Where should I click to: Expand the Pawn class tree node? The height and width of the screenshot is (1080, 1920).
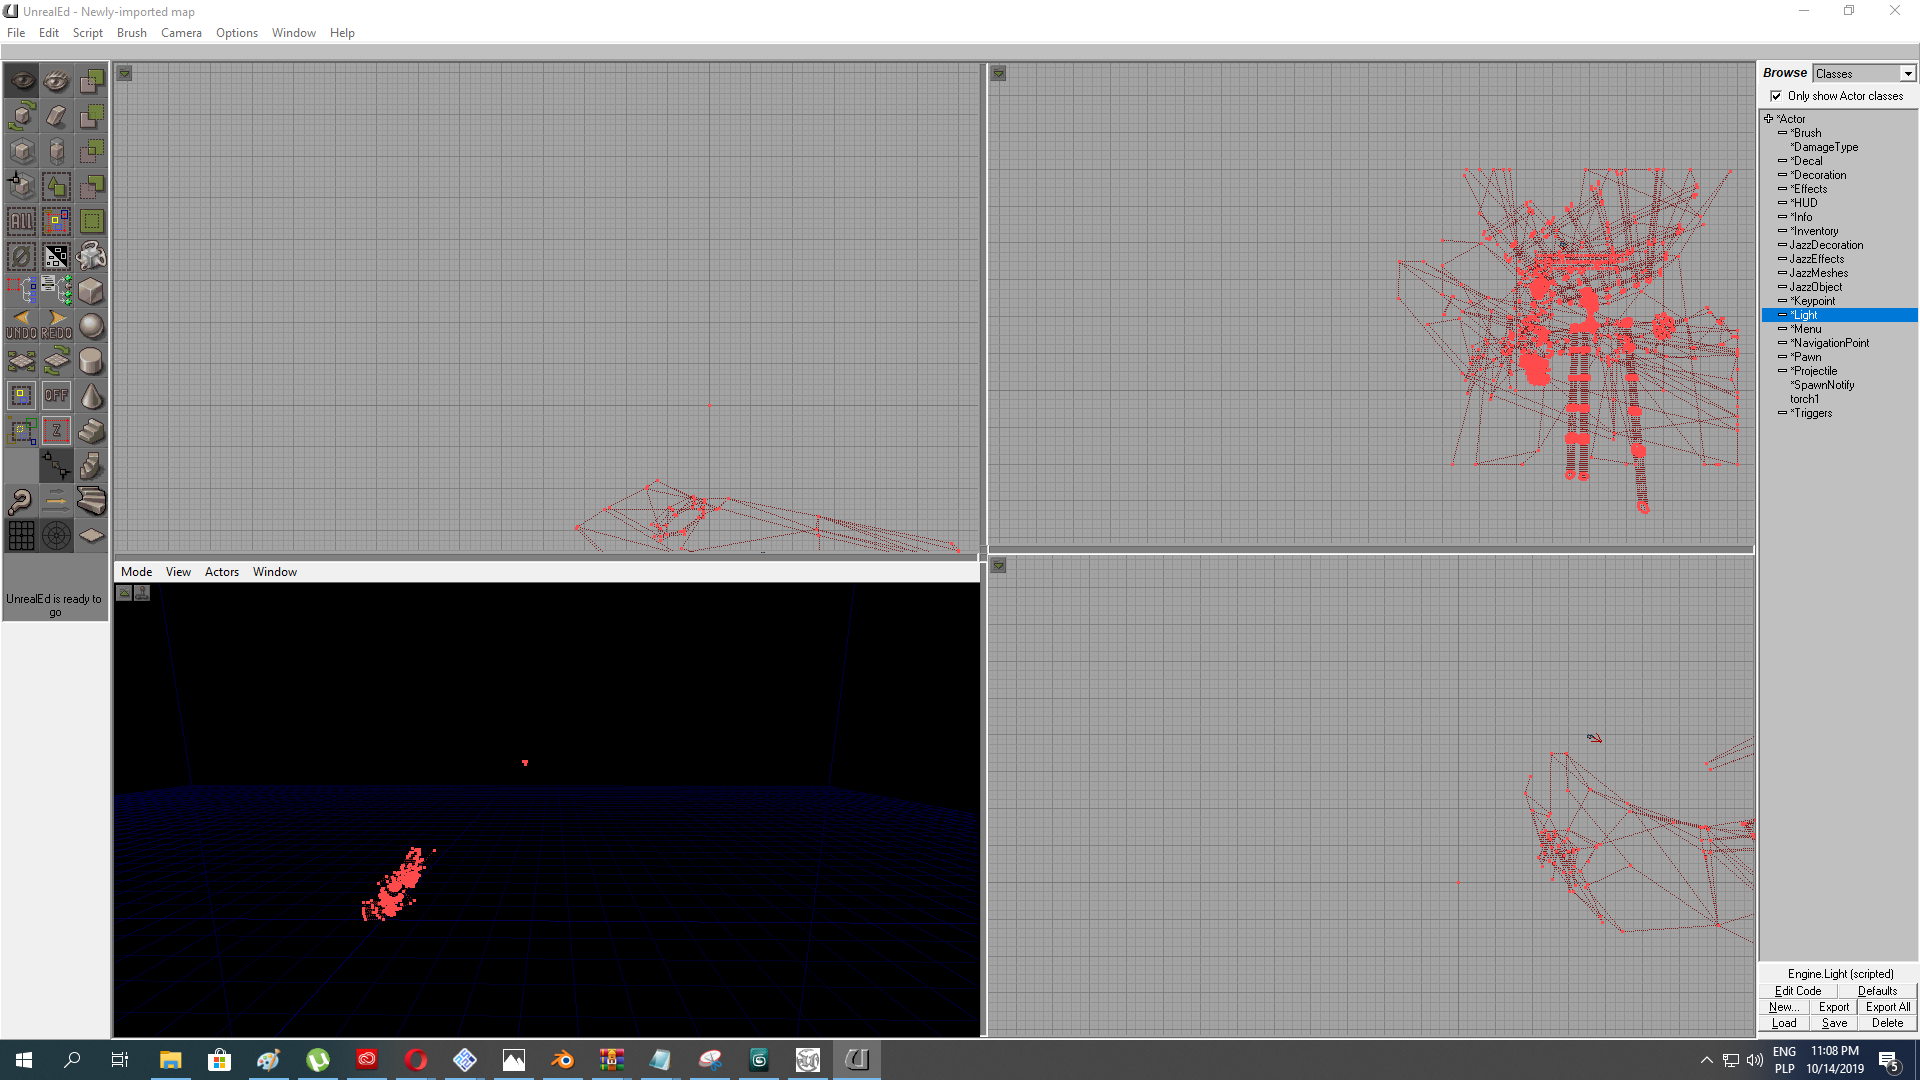(x=1782, y=357)
